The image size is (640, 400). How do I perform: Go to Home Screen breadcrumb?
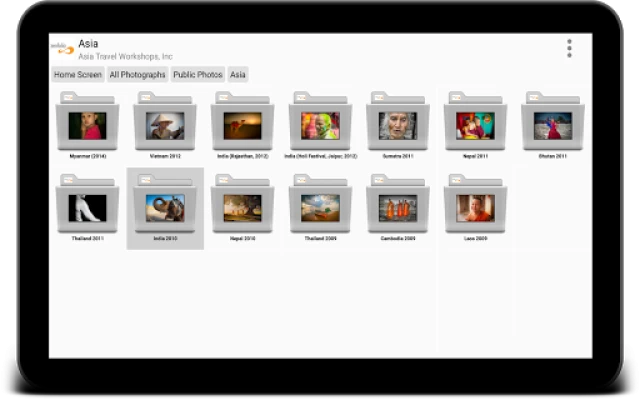78,75
